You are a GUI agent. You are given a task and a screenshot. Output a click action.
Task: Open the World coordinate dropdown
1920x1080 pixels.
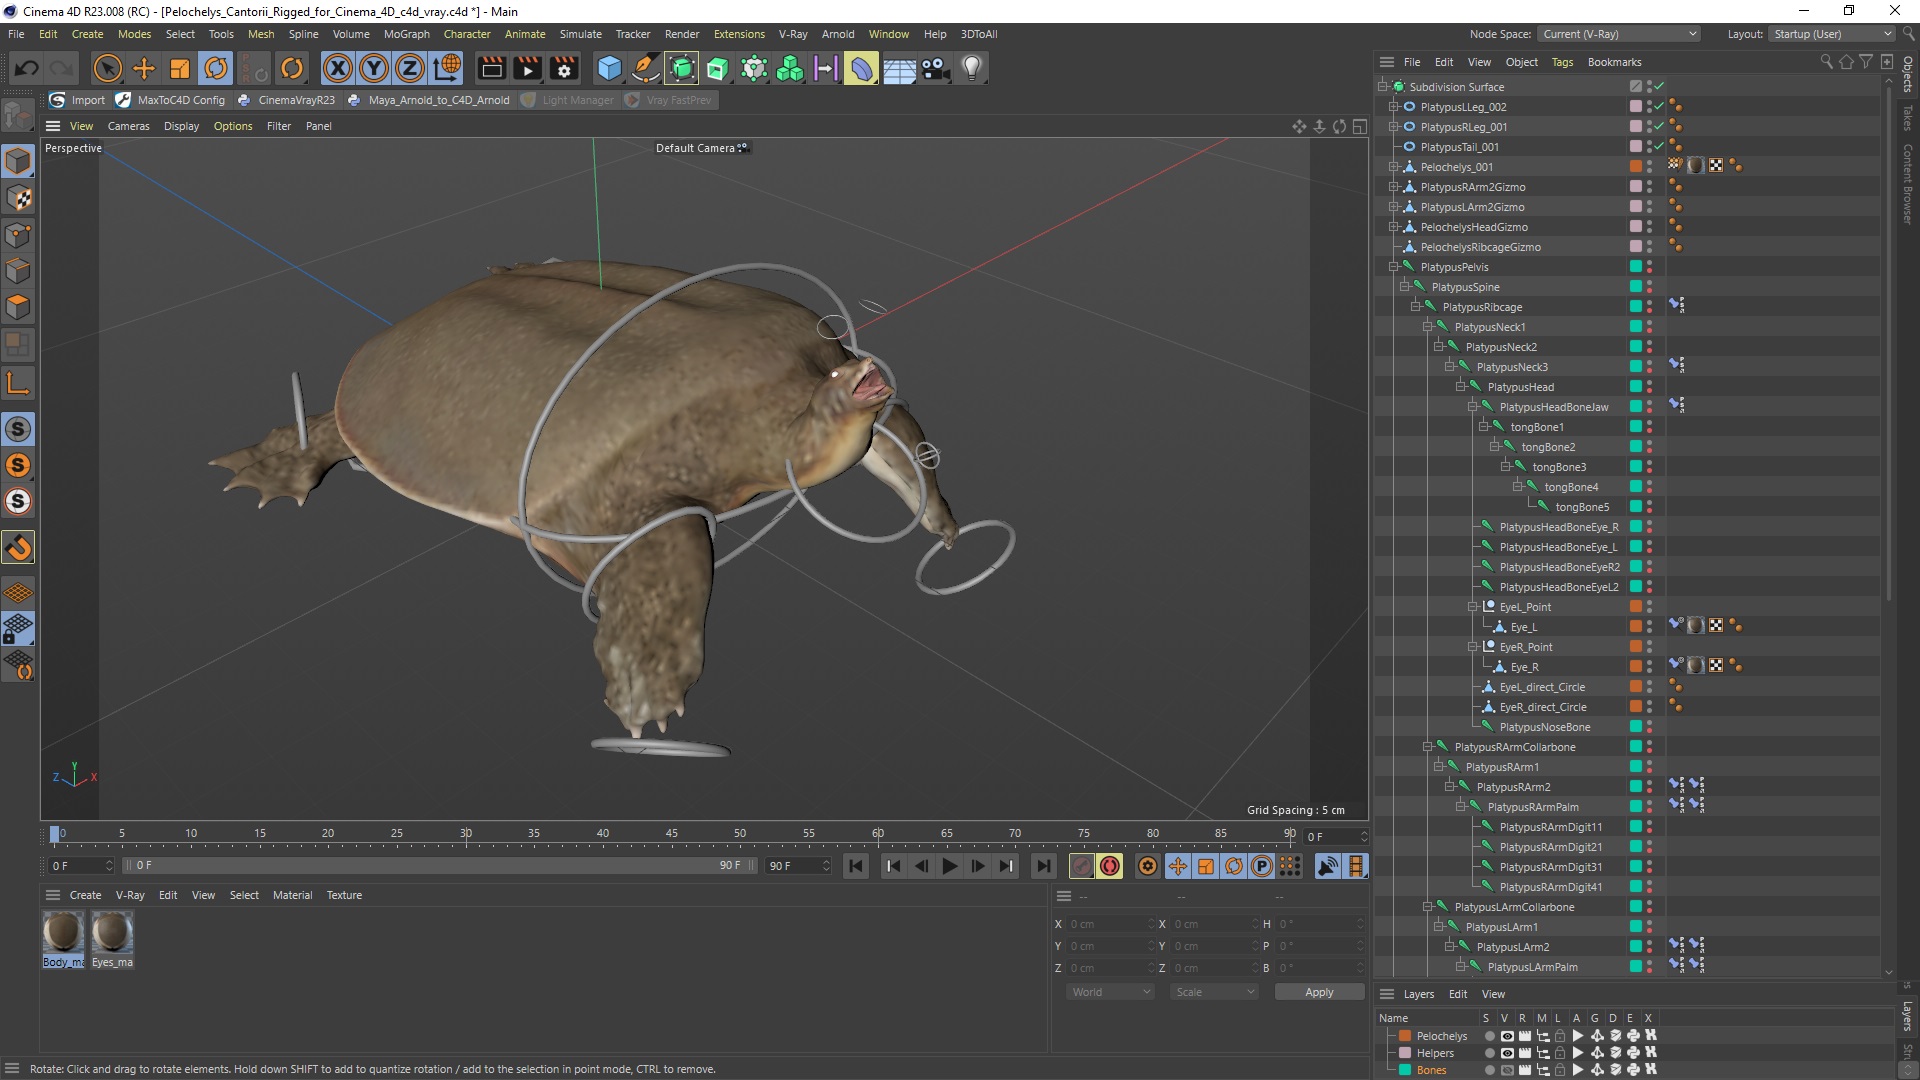pos(1110,992)
